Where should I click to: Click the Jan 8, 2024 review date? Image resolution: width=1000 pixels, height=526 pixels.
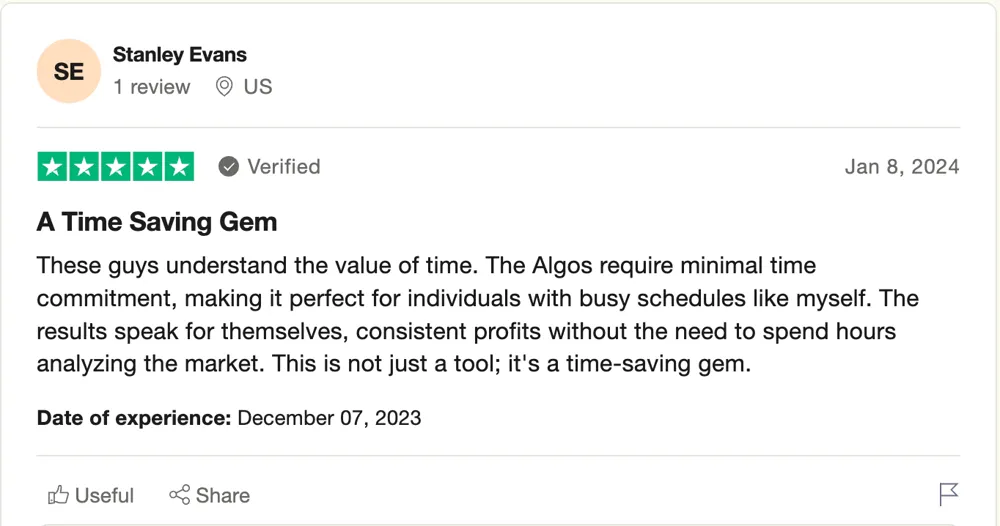click(x=902, y=167)
